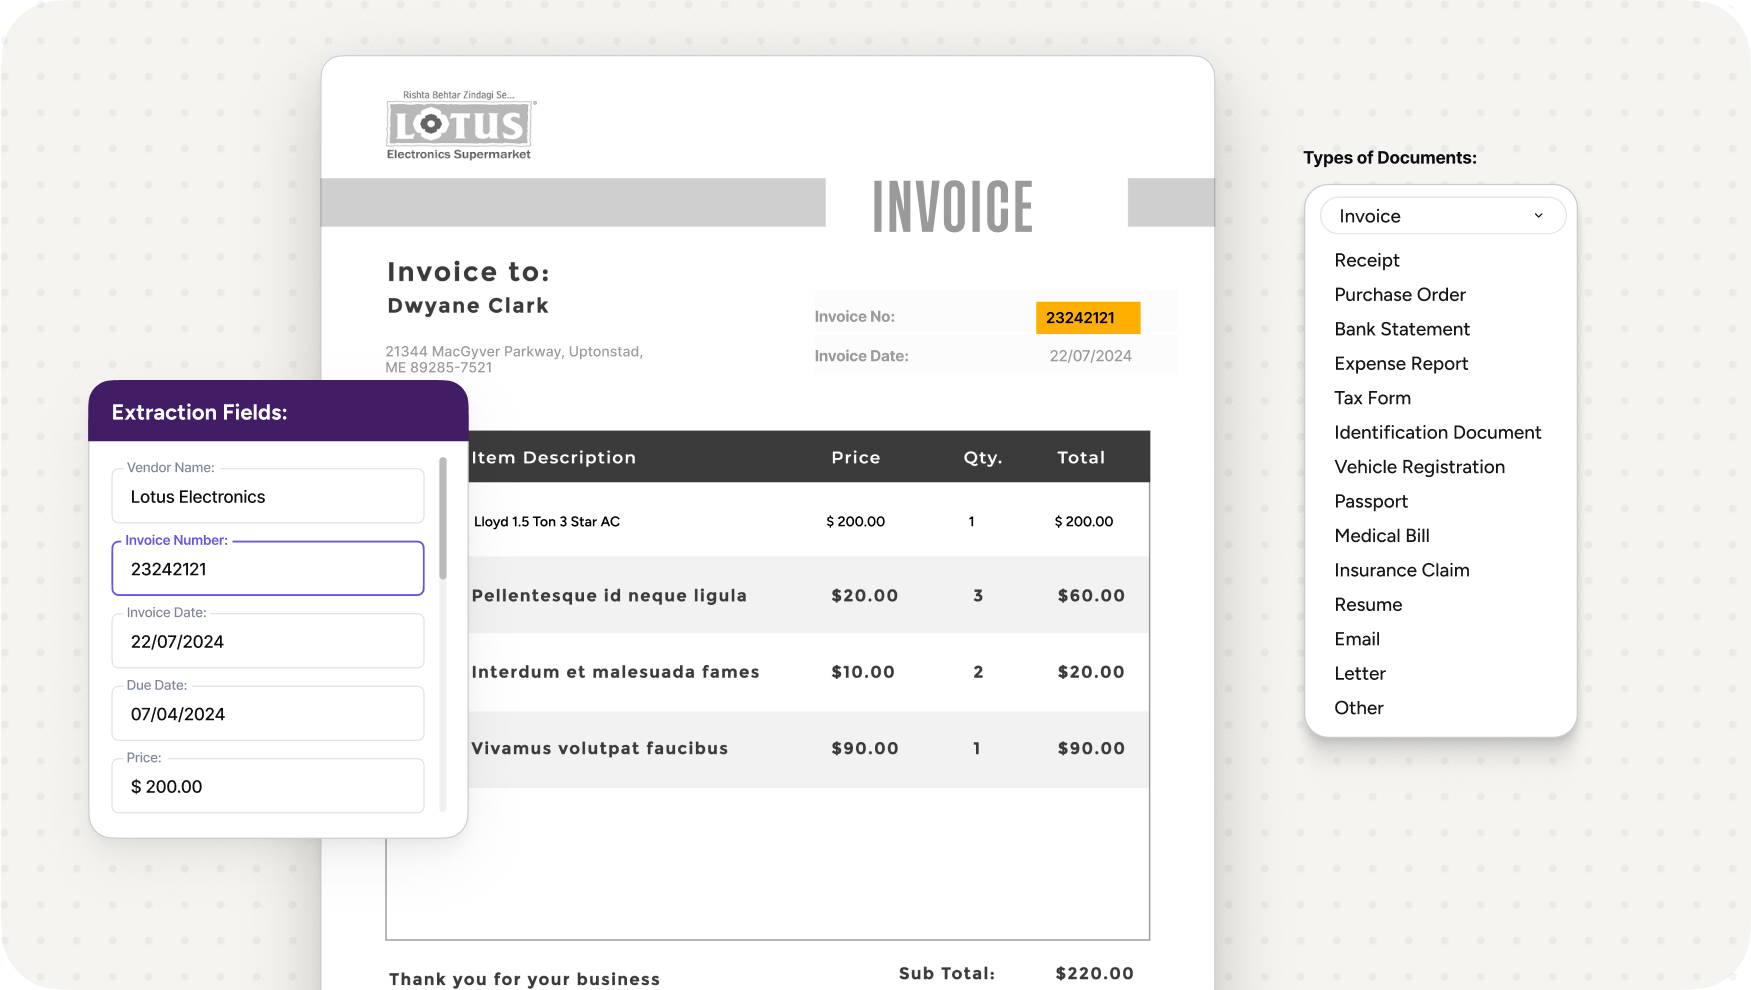Click the Price column header
1751x990 pixels.
coord(856,458)
